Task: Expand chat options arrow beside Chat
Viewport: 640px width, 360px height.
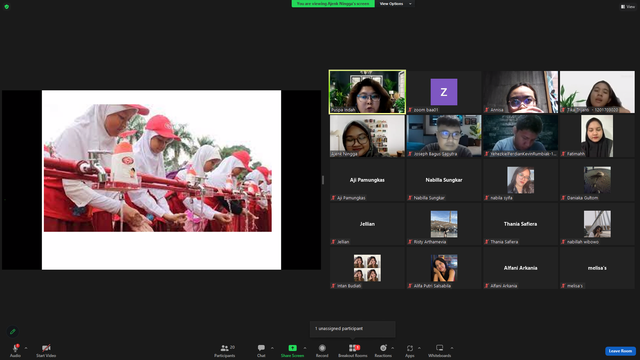Action: click(272, 348)
